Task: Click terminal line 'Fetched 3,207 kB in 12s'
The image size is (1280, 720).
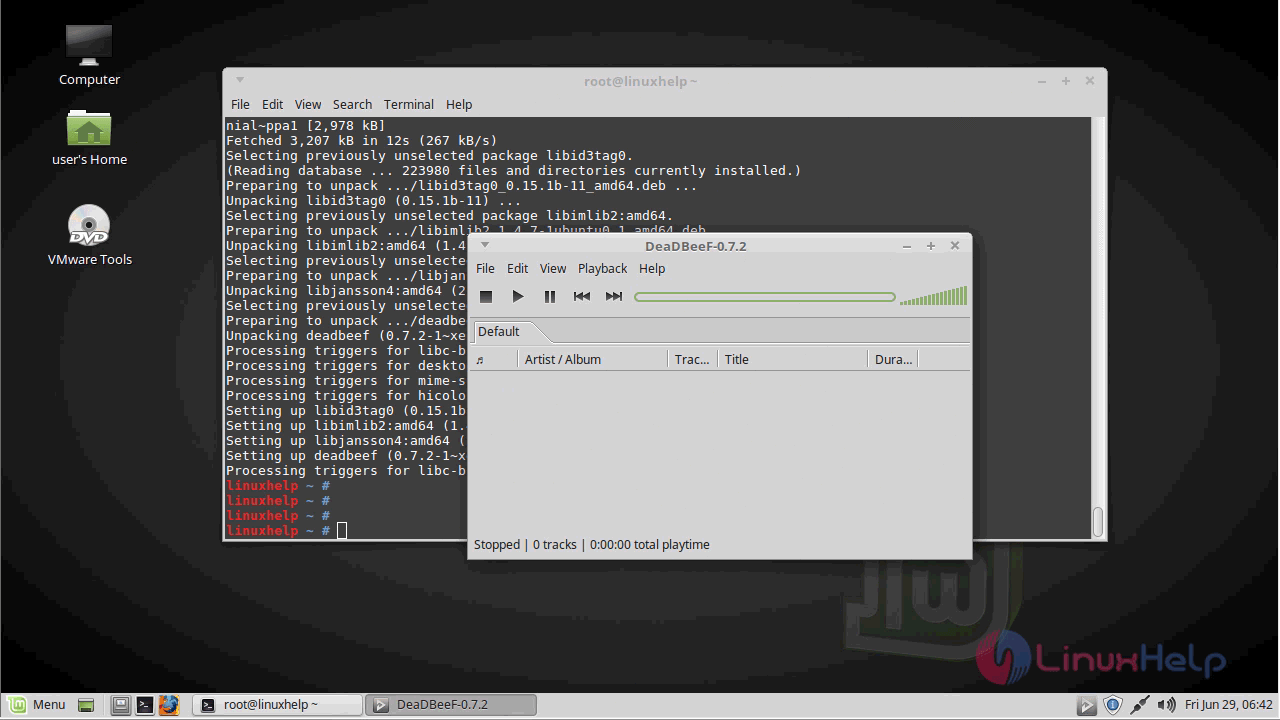Action: coord(361,140)
